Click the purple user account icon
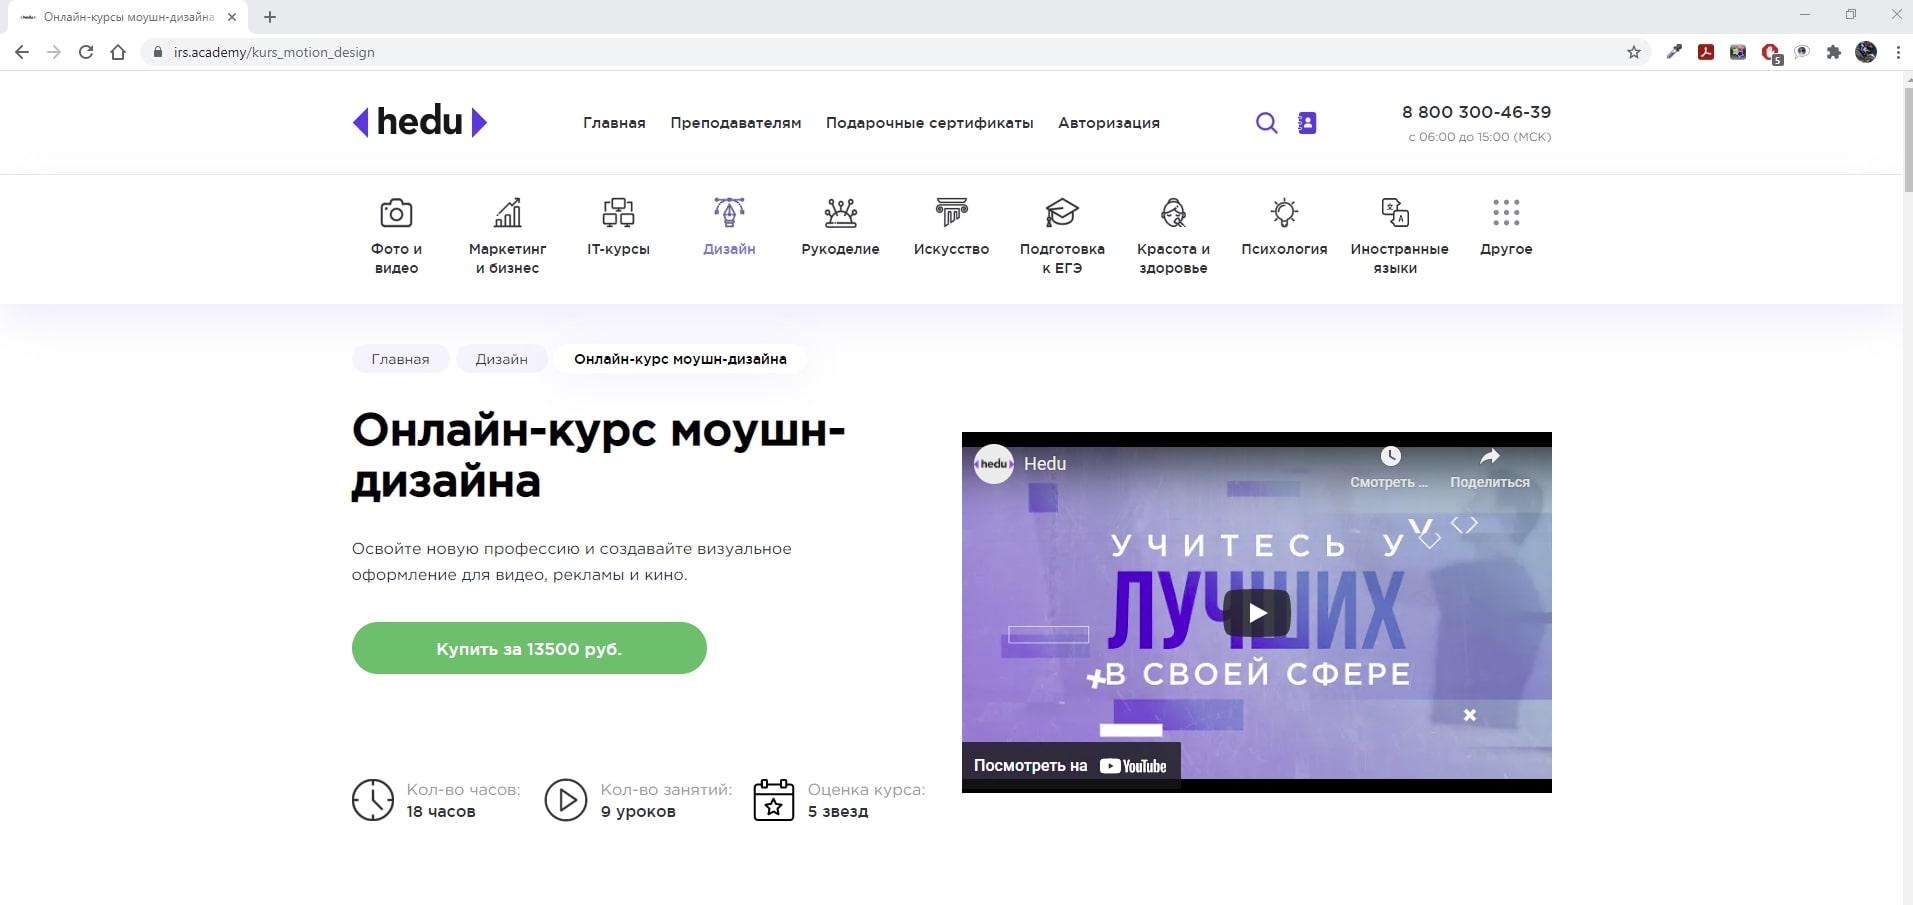 pos(1307,123)
